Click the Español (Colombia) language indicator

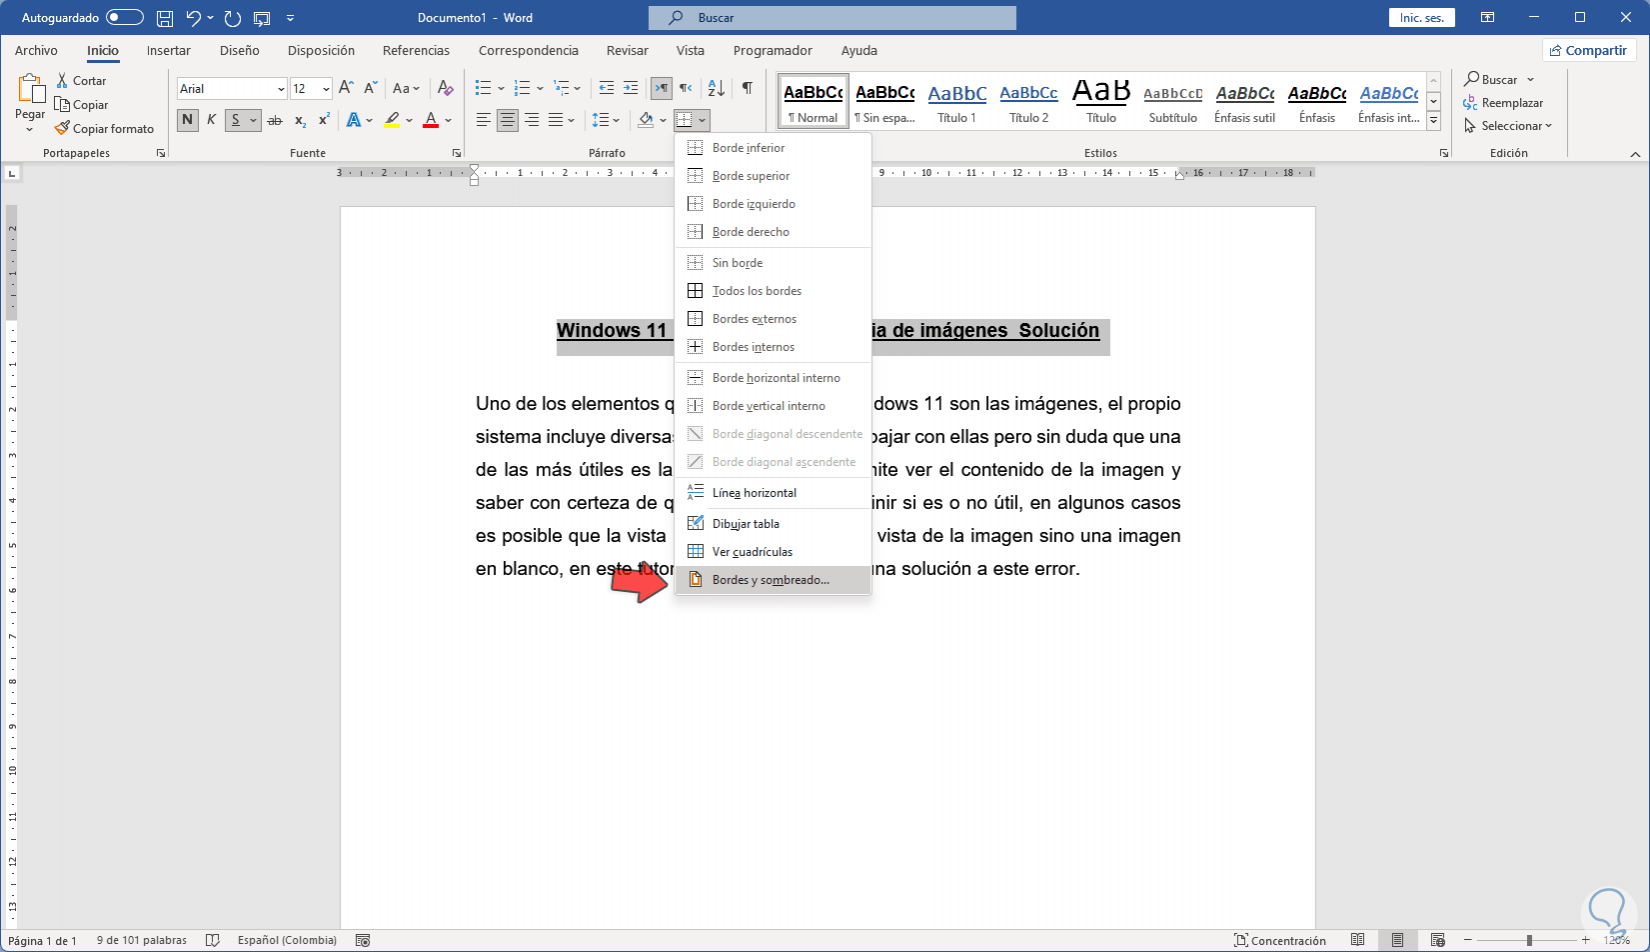click(287, 940)
